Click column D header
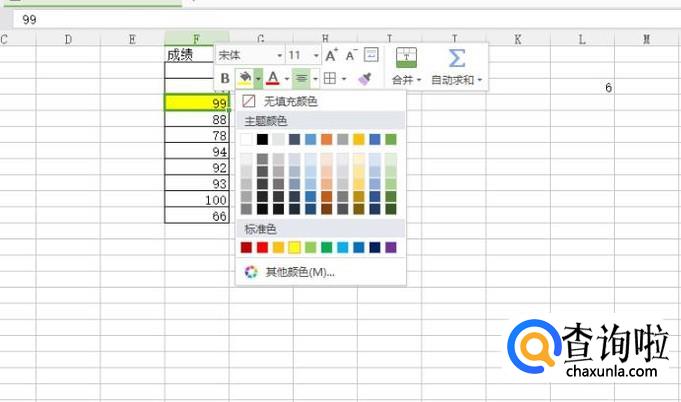The width and height of the screenshot is (681, 402). tap(68, 39)
